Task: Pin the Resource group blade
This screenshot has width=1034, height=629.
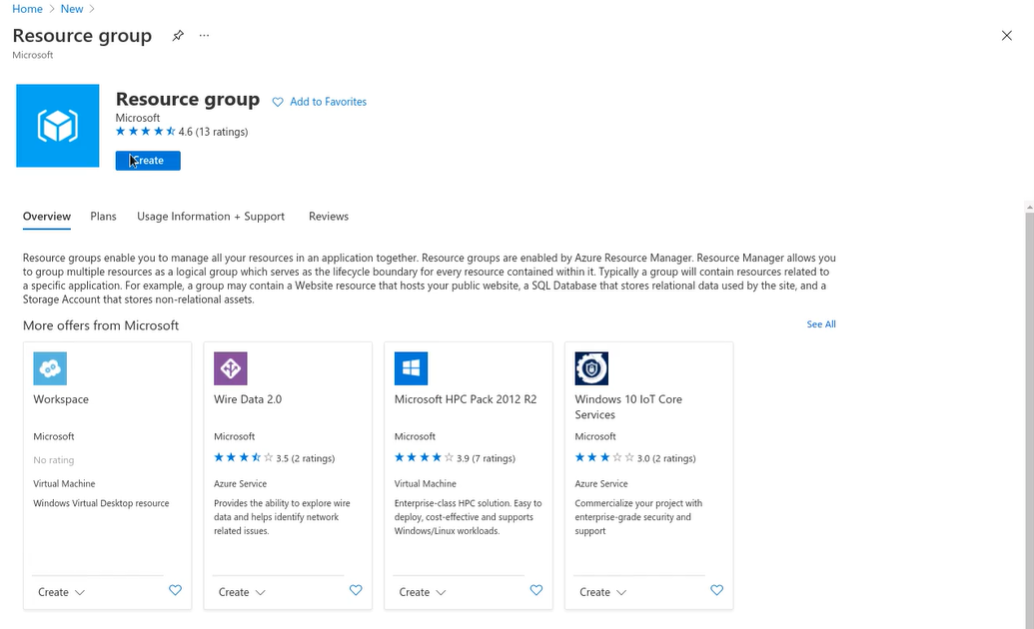Action: point(177,36)
